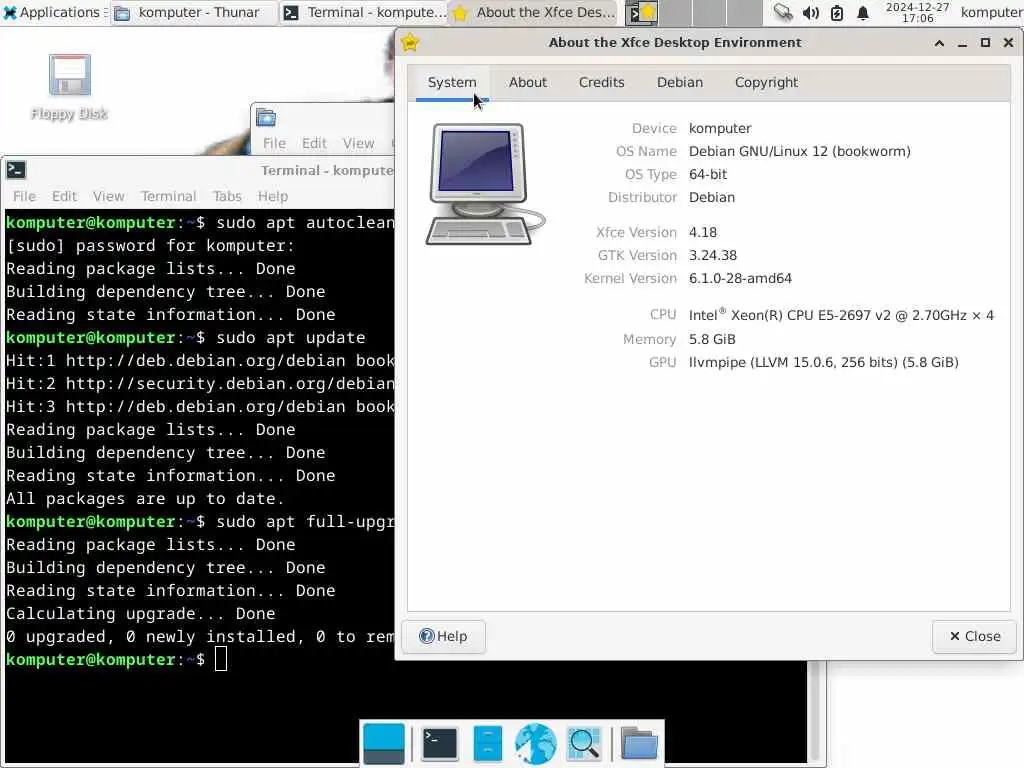Switch to the About tab
Image resolution: width=1024 pixels, height=768 pixels.
point(528,82)
